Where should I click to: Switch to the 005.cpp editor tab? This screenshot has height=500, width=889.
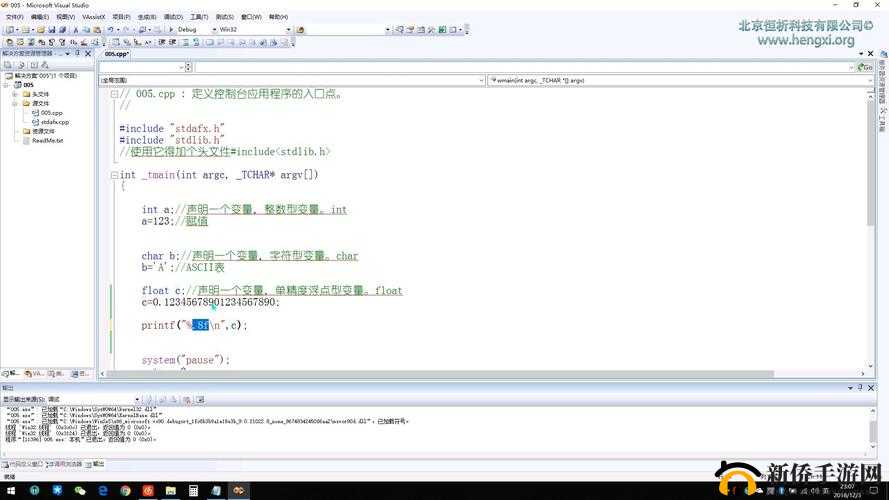116,54
